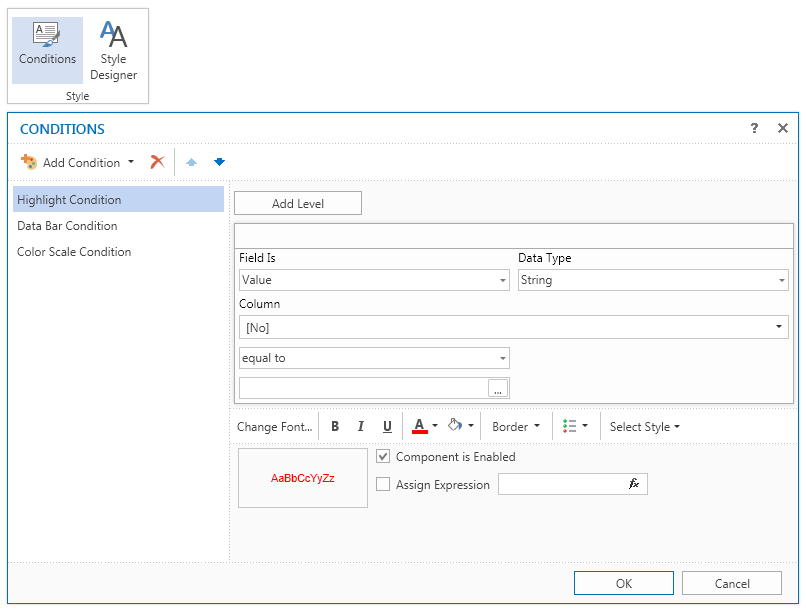Open the Select Style dropdown
Viewport: 806px width, 613px height.
click(x=645, y=426)
